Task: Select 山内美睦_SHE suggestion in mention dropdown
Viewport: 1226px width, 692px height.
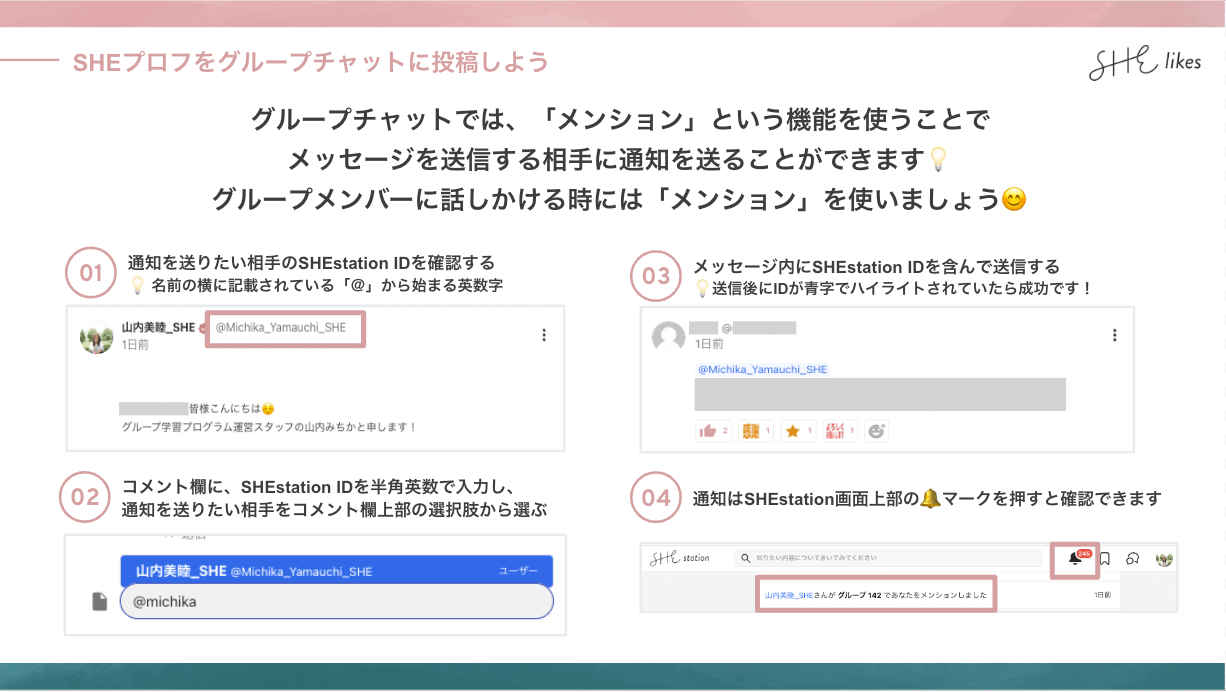Action: 336,571
